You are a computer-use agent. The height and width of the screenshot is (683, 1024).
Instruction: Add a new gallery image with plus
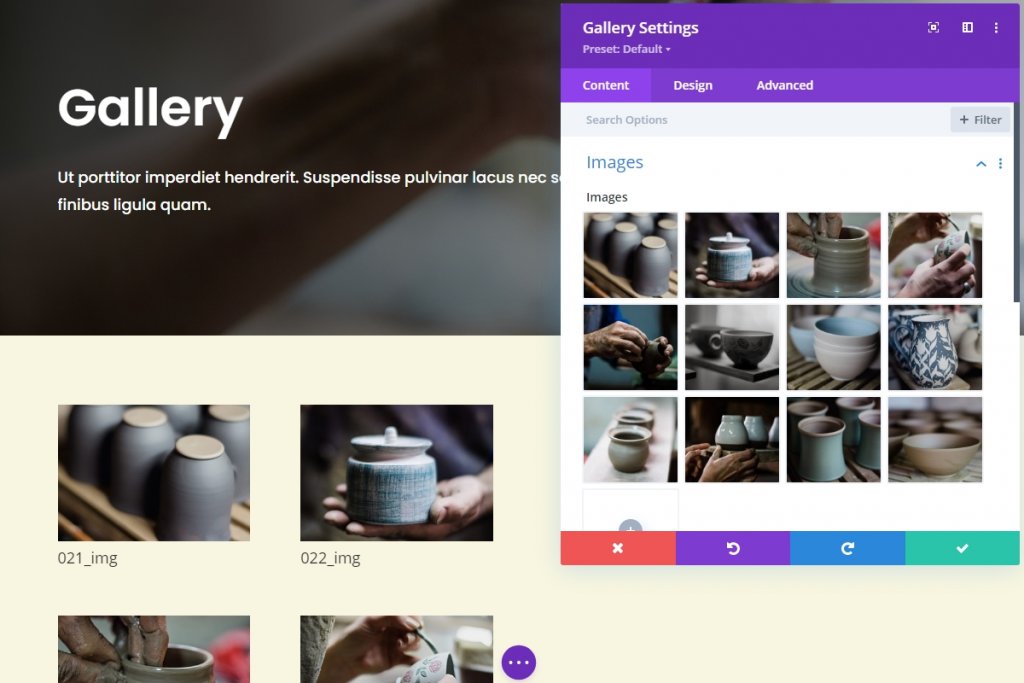630,526
